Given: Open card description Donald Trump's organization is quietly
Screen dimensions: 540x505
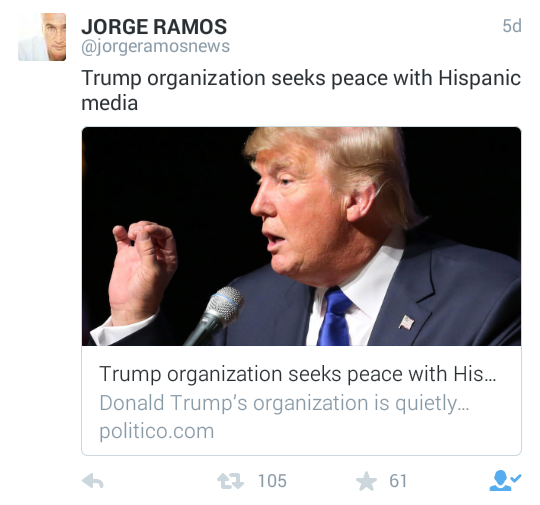Looking at the screenshot, I should click(x=284, y=403).
